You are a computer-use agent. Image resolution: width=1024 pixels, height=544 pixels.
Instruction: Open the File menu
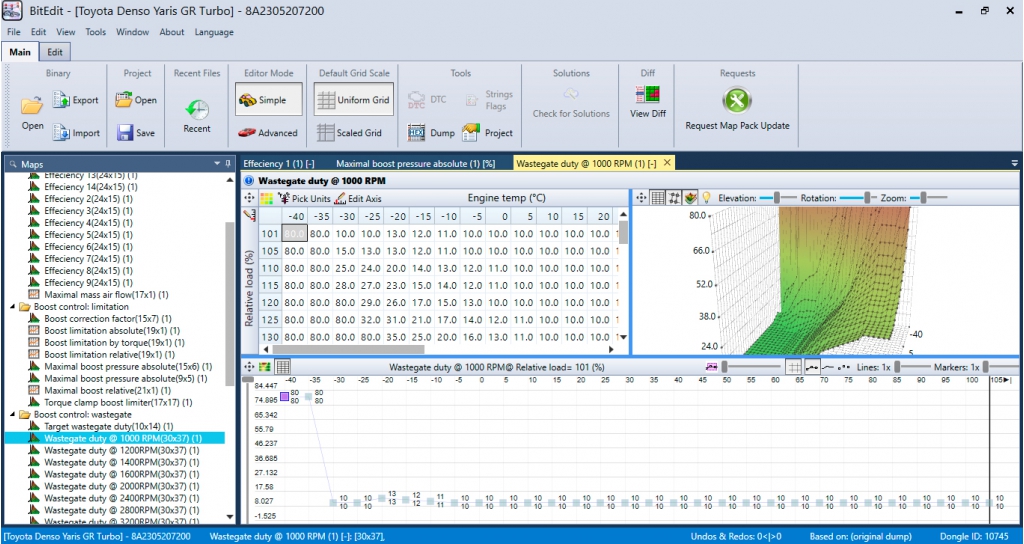click(14, 32)
